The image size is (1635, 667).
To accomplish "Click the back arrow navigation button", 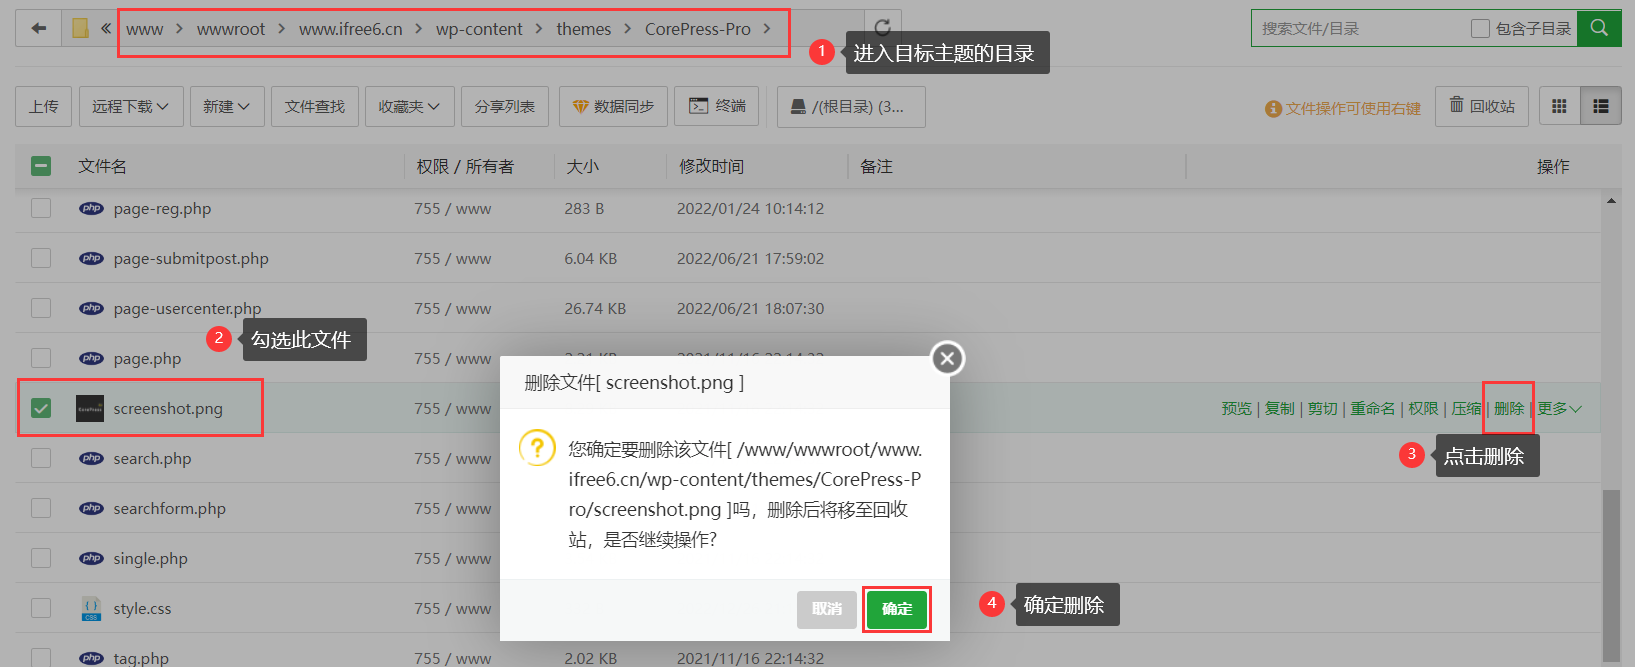I will pyautogui.click(x=38, y=28).
